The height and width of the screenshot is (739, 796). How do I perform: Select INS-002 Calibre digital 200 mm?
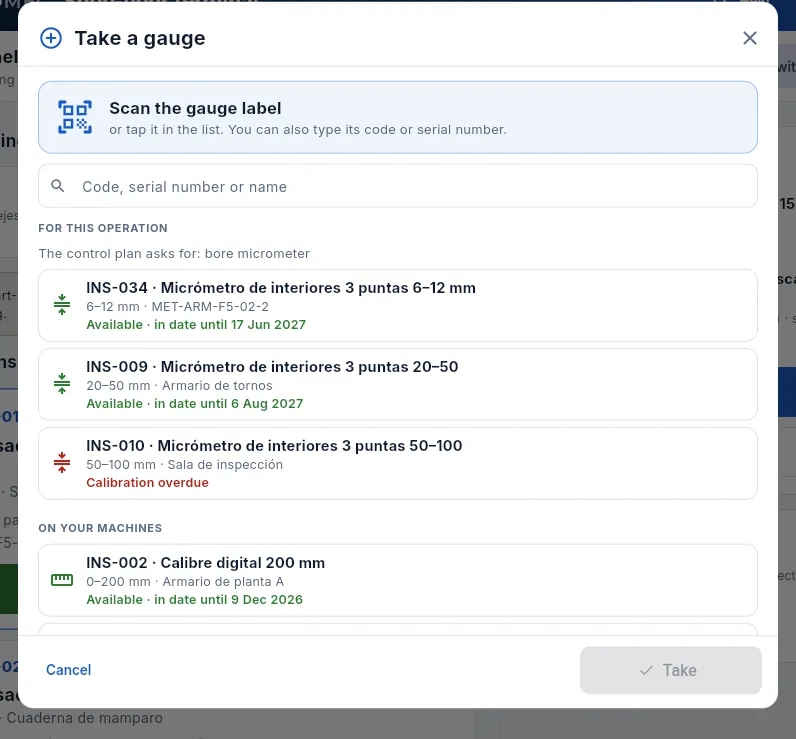click(x=398, y=580)
